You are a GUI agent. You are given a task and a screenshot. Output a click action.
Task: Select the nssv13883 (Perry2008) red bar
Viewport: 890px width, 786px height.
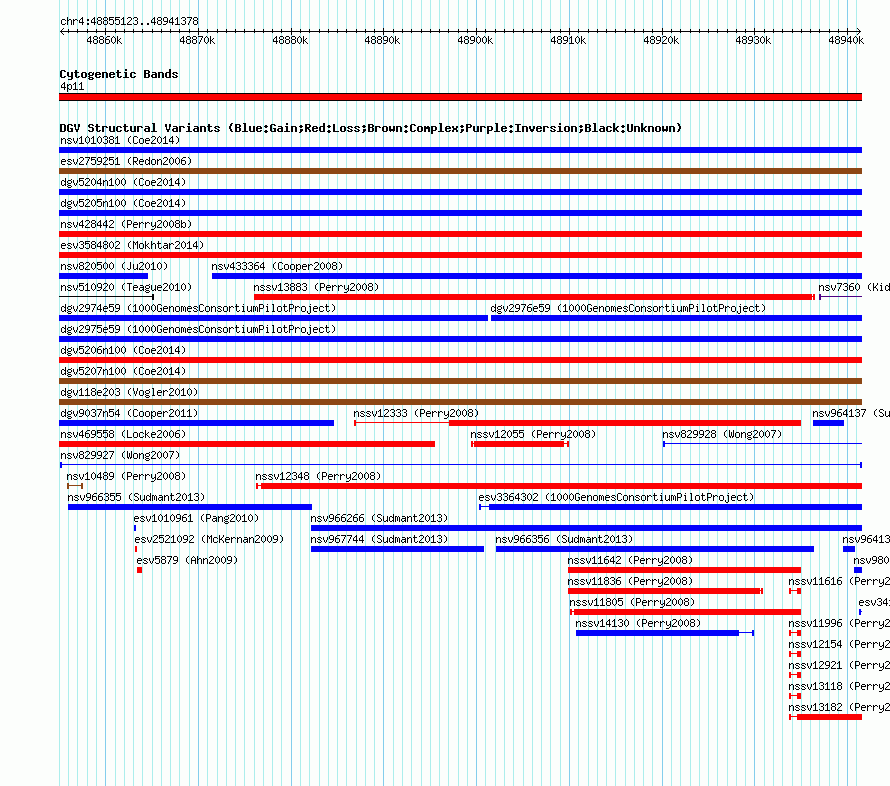[534, 297]
